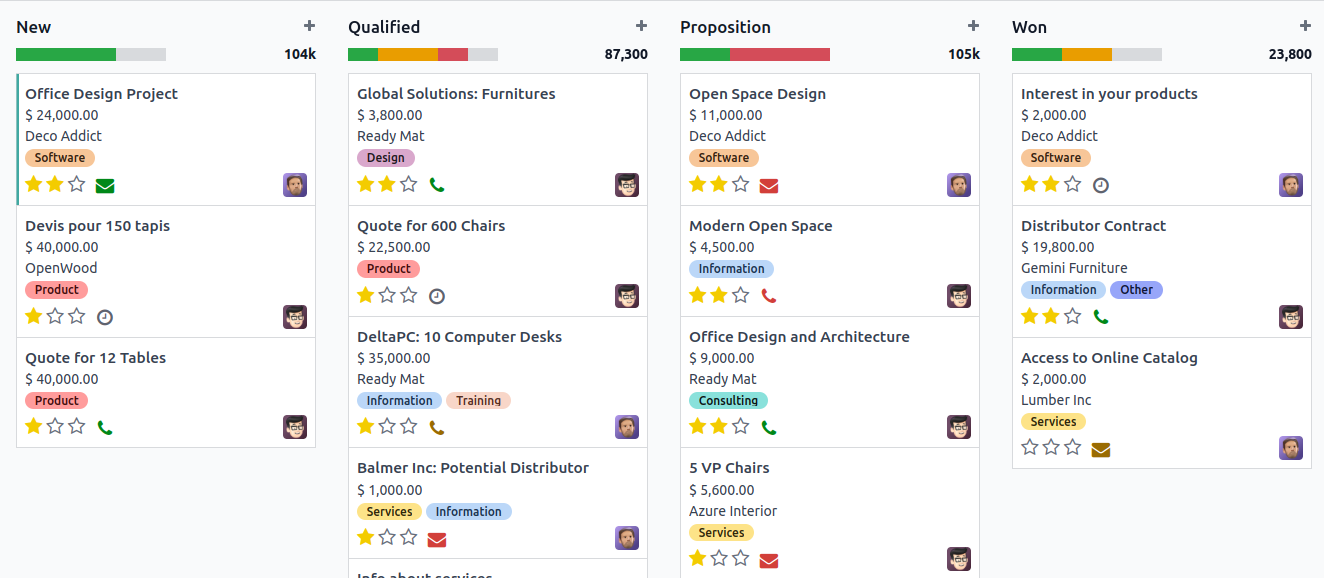Click salesperson avatar on 5 VP Chairs card
The width and height of the screenshot is (1324, 578).
point(959,559)
